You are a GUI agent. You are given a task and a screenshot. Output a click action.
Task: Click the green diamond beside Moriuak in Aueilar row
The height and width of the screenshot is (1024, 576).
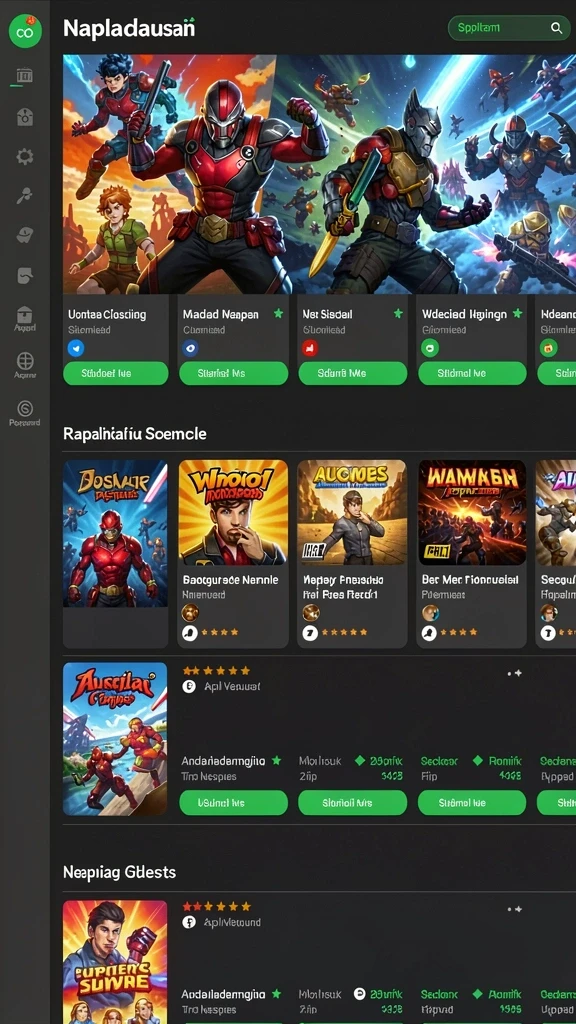pos(359,761)
